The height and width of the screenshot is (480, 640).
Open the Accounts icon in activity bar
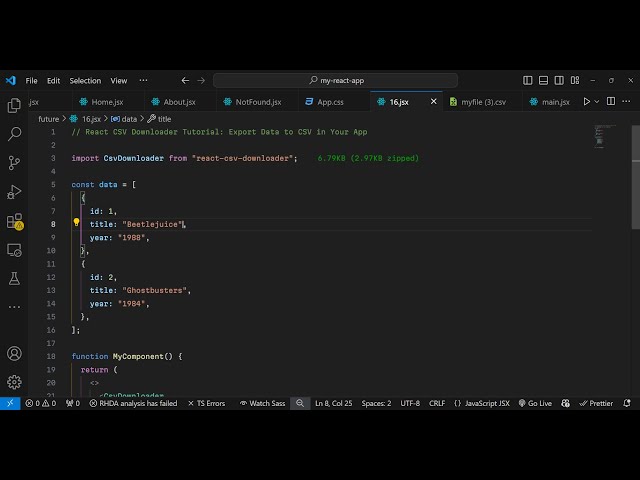point(14,353)
